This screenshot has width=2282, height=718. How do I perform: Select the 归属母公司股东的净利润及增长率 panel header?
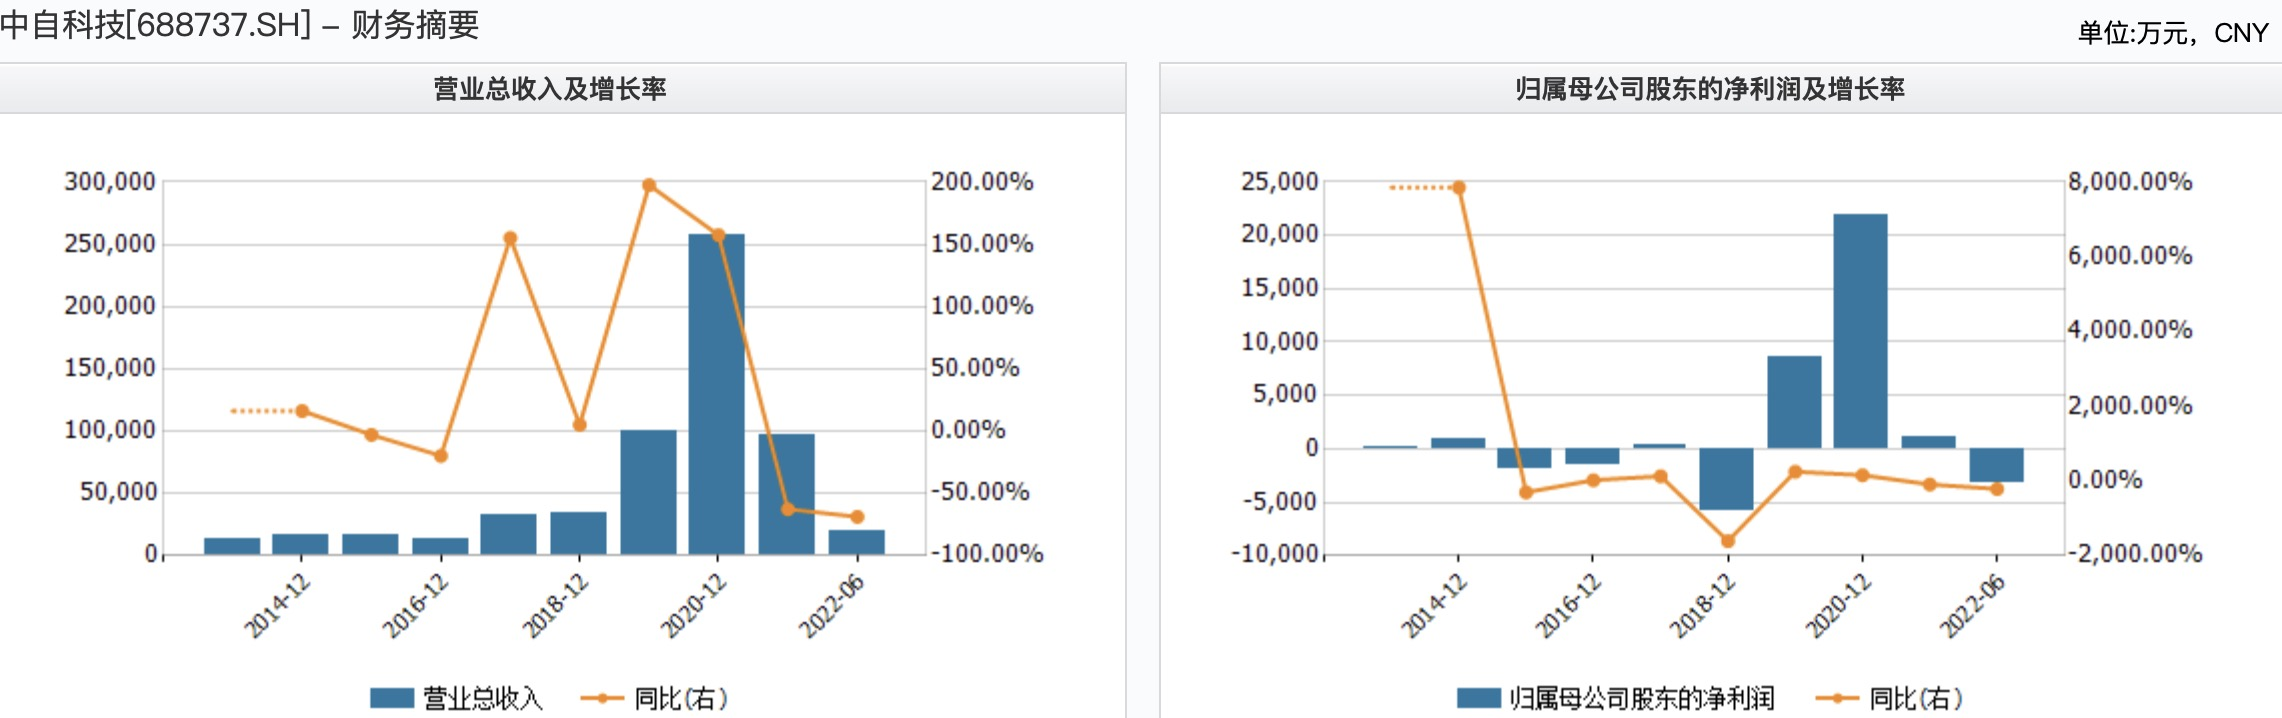coord(1709,89)
